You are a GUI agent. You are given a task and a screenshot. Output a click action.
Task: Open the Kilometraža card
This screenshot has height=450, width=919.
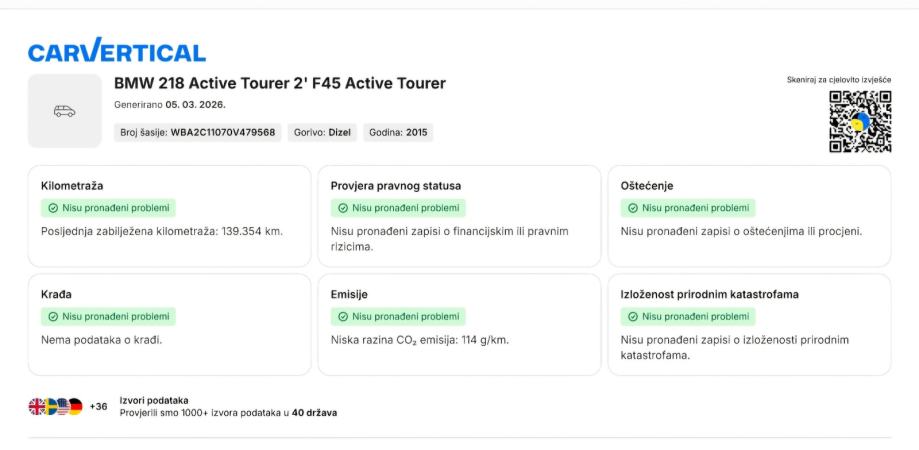coord(169,216)
